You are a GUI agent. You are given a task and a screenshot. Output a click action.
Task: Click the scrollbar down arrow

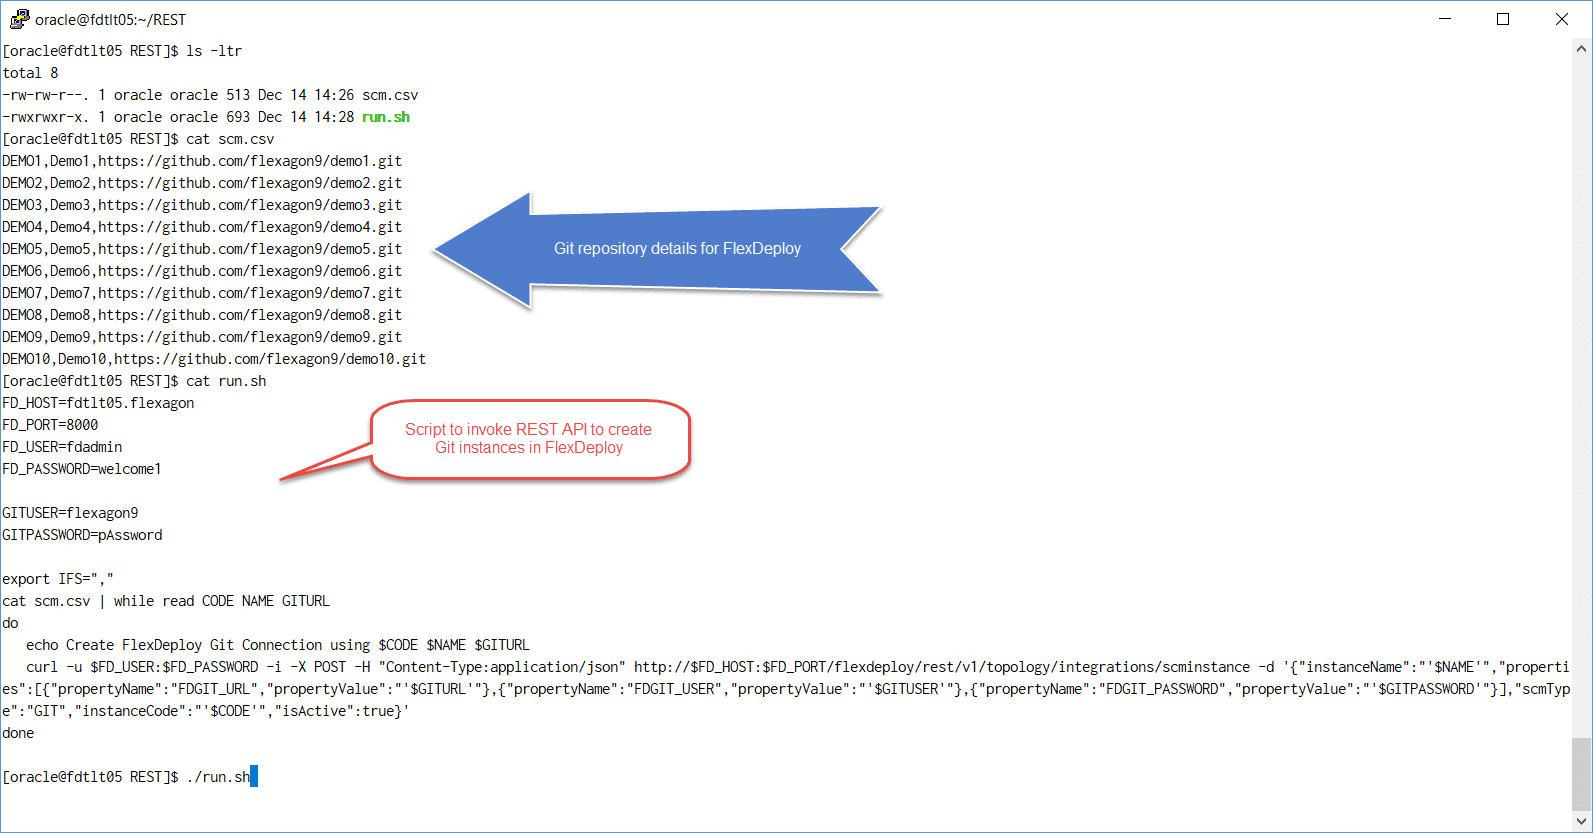point(1582,821)
